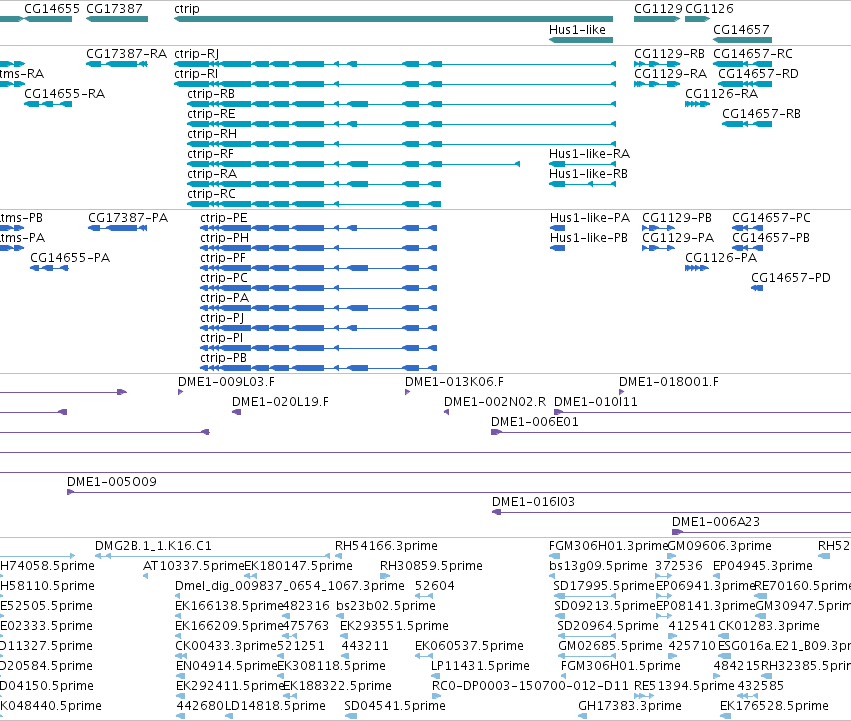Click BAC clone DME1-016I03
851x721 pixels.
533,502
